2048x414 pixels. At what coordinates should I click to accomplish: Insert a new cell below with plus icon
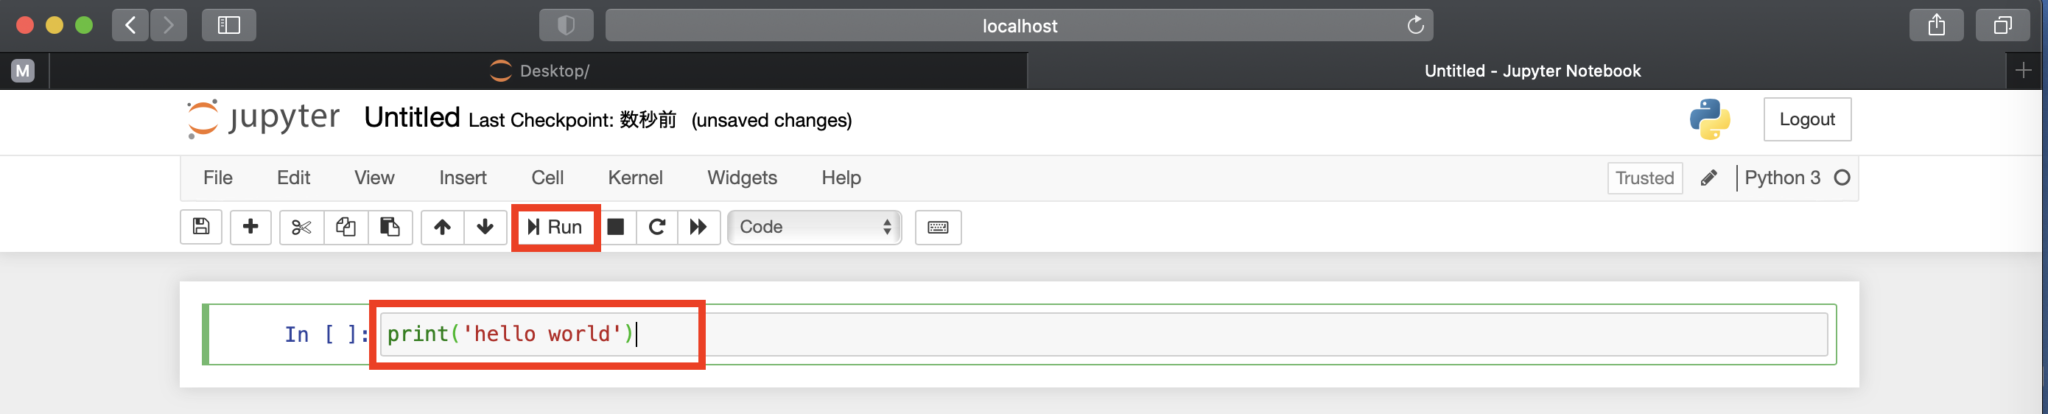[x=251, y=227]
